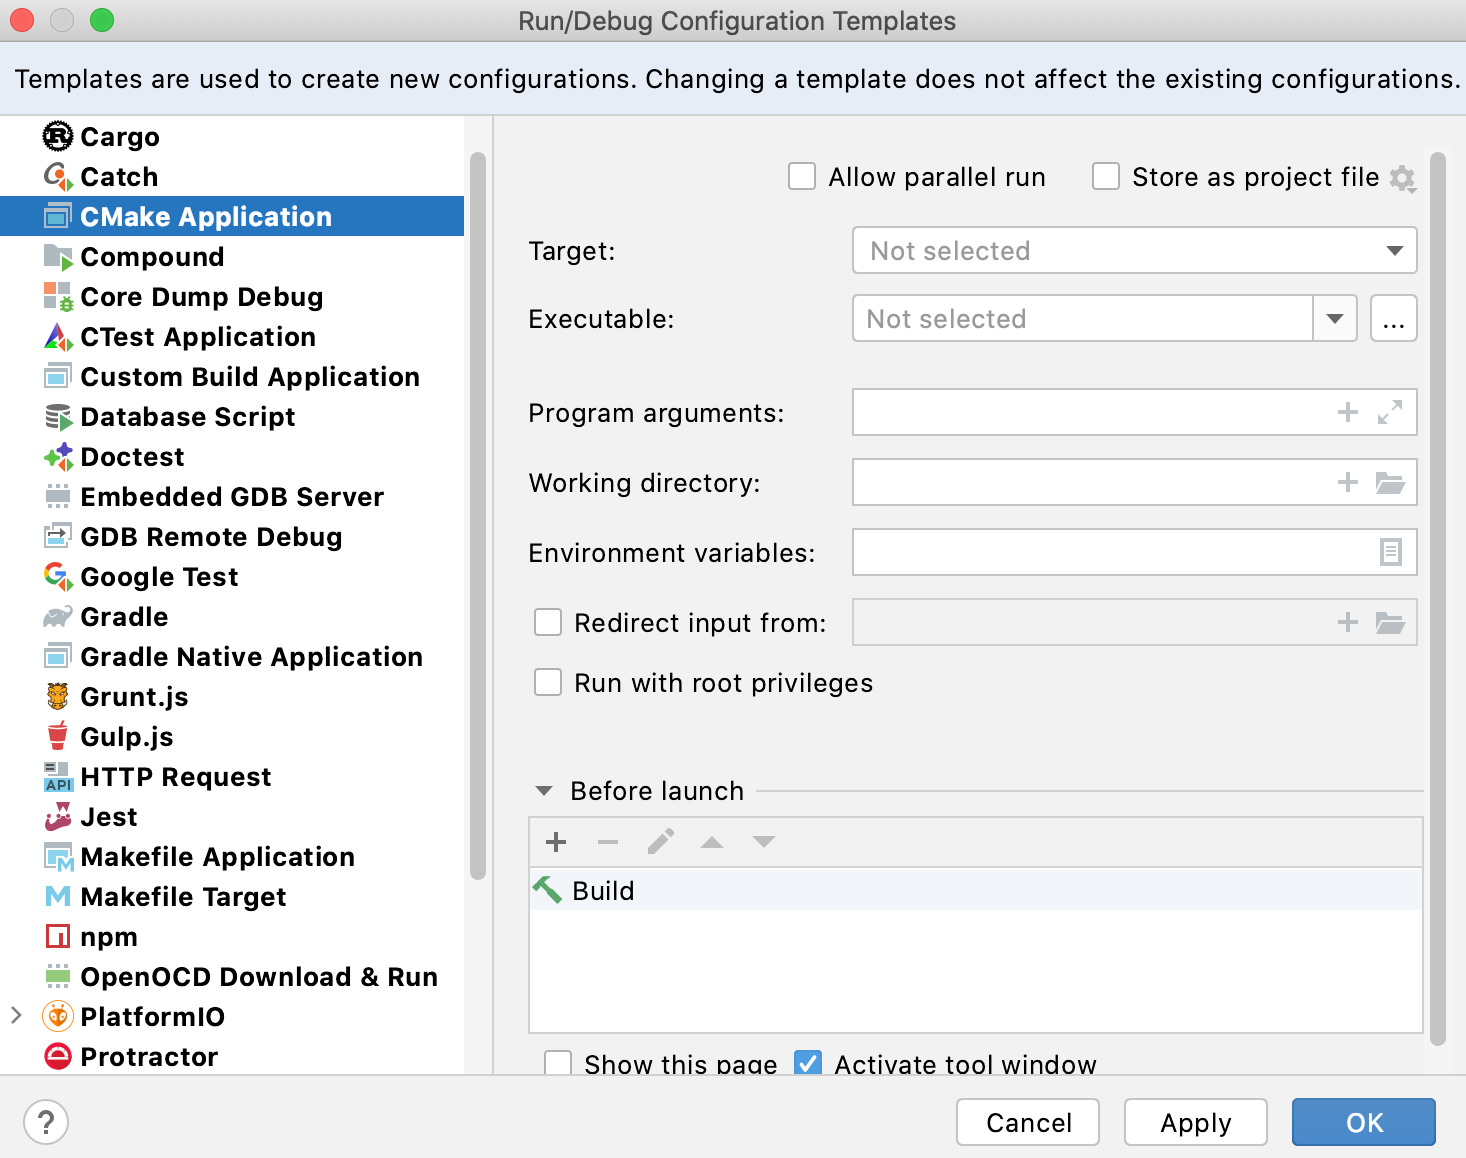Select the Cargo configuration template
The height and width of the screenshot is (1158, 1466).
(120, 136)
